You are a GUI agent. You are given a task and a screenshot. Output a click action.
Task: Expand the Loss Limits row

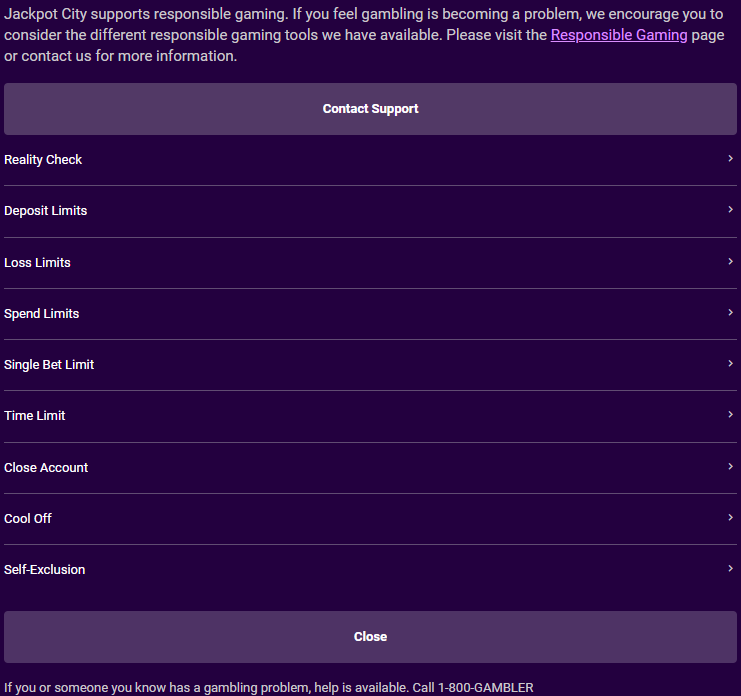coord(370,263)
